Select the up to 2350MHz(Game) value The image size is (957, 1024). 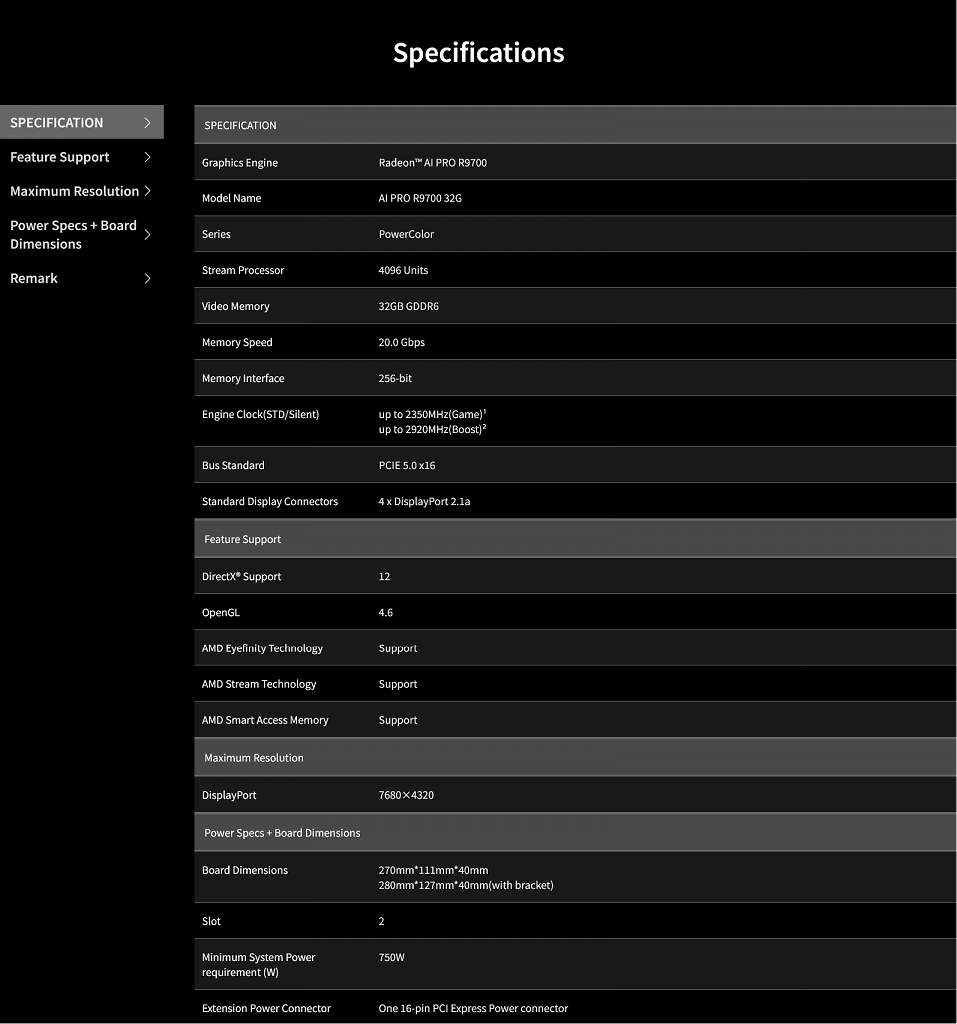432,414
